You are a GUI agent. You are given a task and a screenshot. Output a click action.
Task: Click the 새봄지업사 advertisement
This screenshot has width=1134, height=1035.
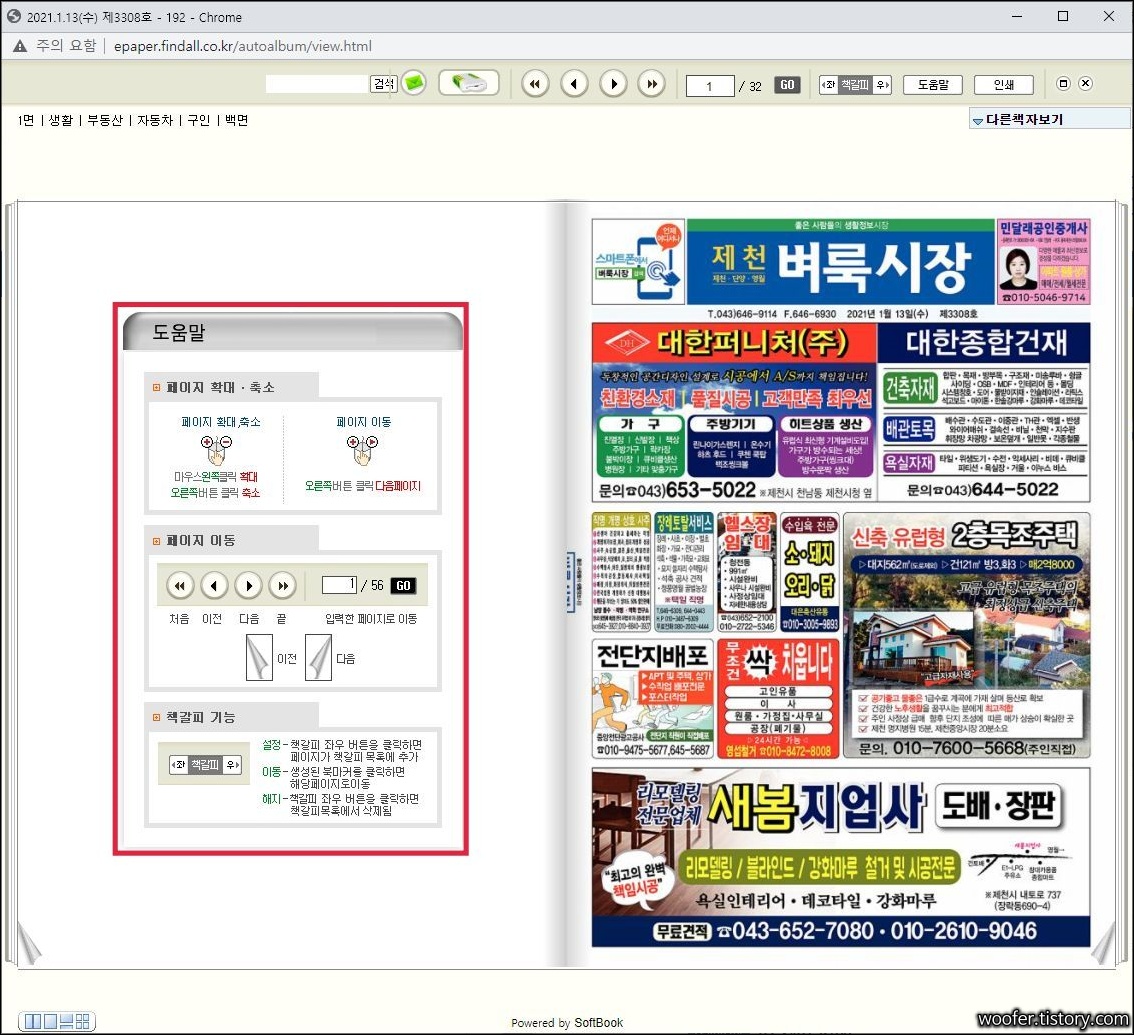click(x=840, y=857)
